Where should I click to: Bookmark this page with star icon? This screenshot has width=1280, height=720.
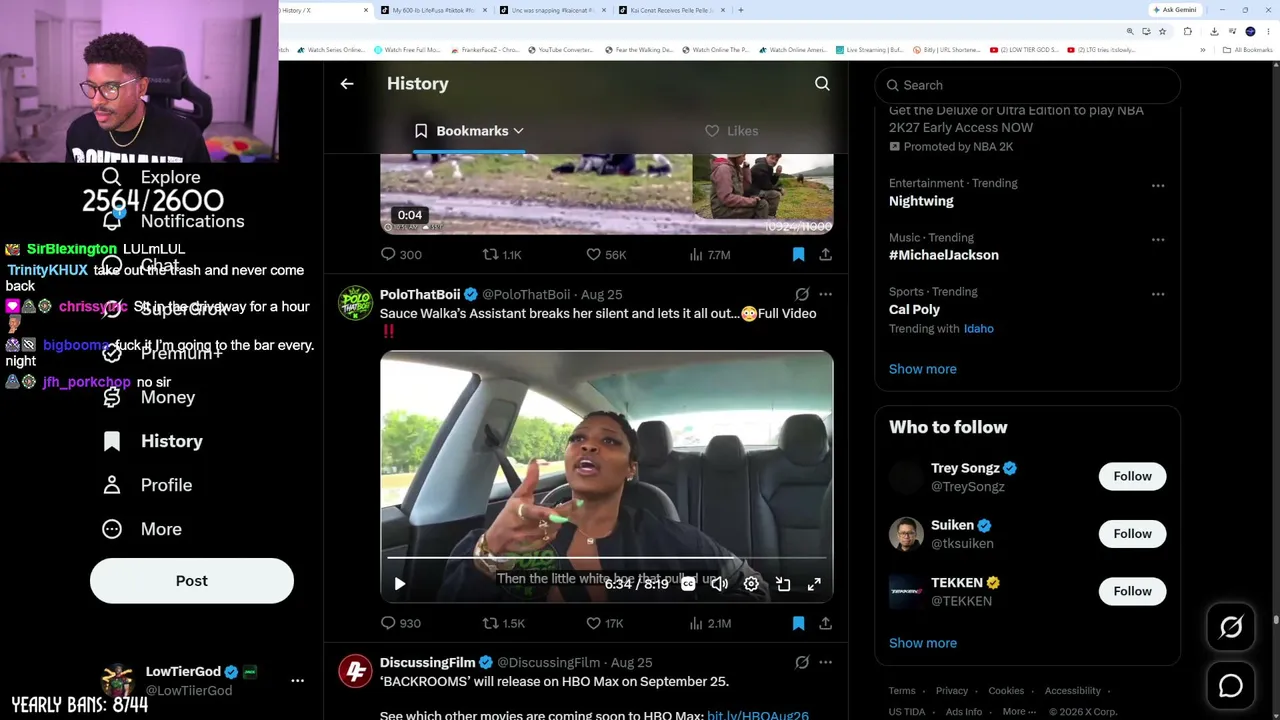tap(1162, 31)
